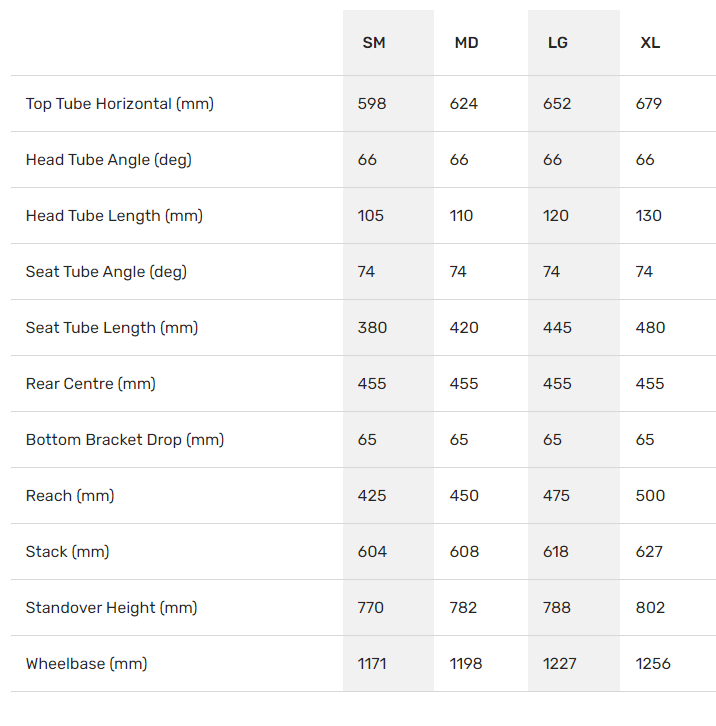The height and width of the screenshot is (726, 716).
Task: Click the Head Tube Length row label
Action: coord(114,216)
